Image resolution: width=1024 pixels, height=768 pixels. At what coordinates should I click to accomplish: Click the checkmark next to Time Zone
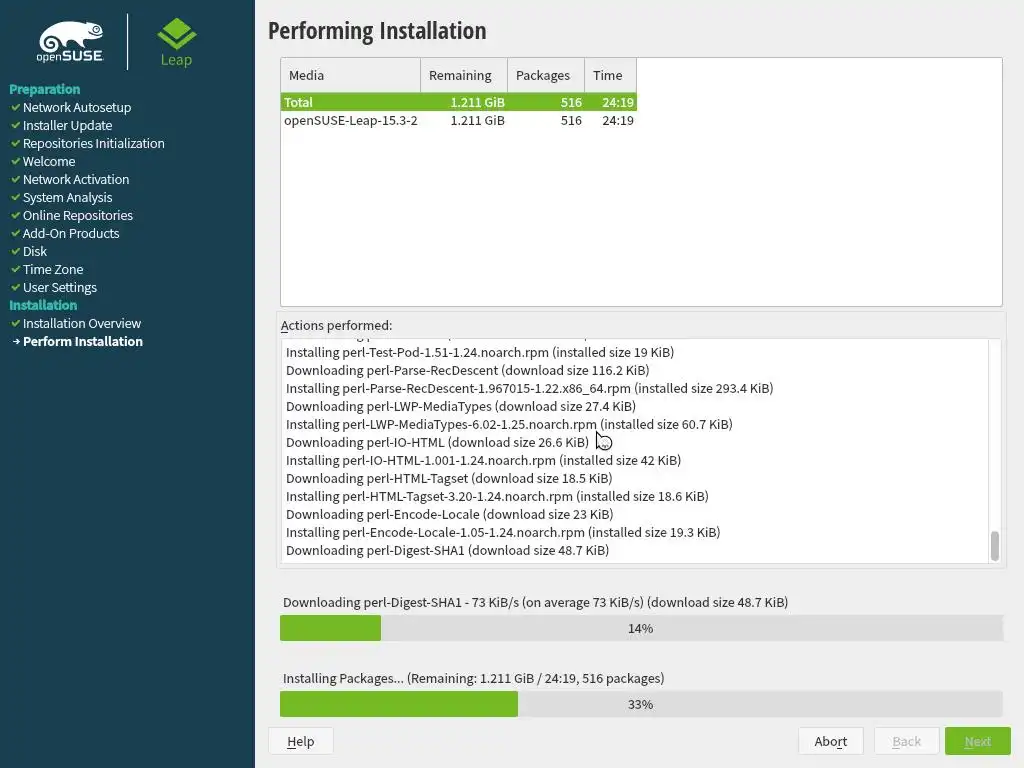(x=15, y=269)
